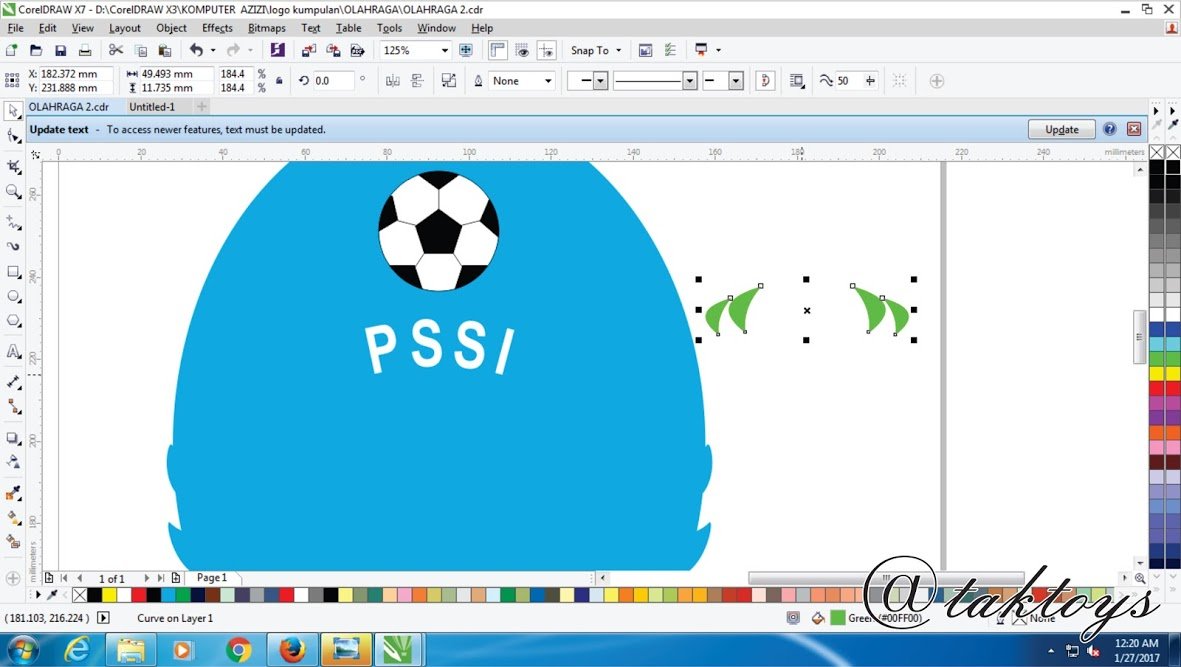The image size is (1181, 667).
Task: Select the Text tool in the toolbox
Action: click(13, 352)
